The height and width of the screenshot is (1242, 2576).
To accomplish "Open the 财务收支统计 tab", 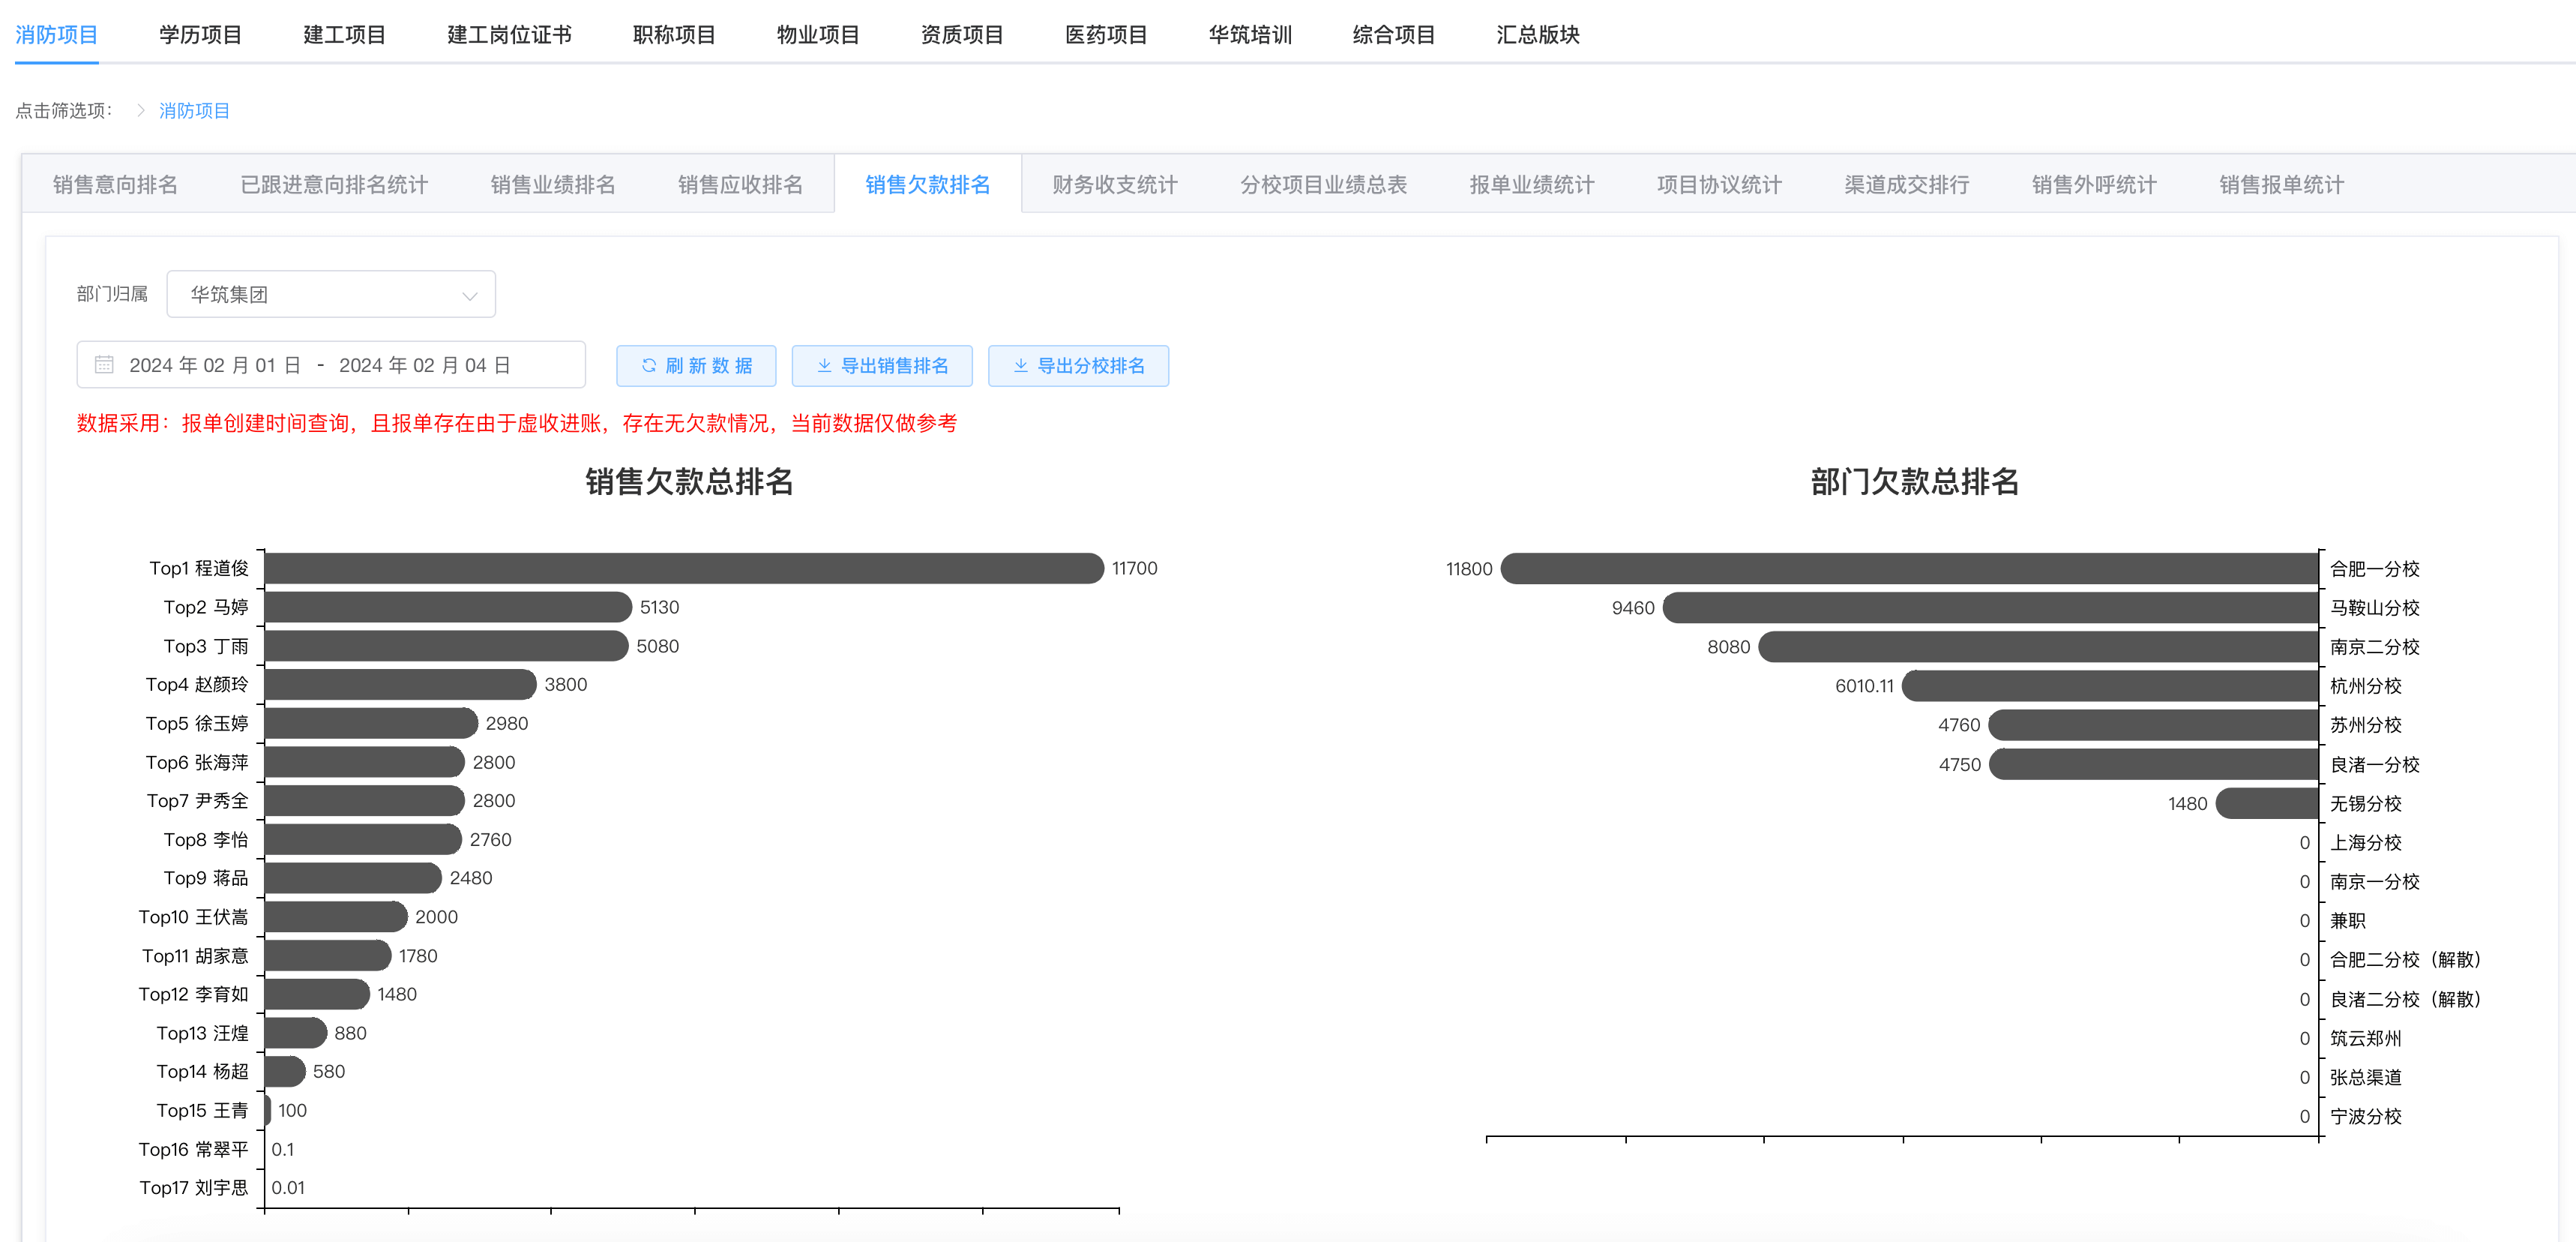I will 1114,185.
